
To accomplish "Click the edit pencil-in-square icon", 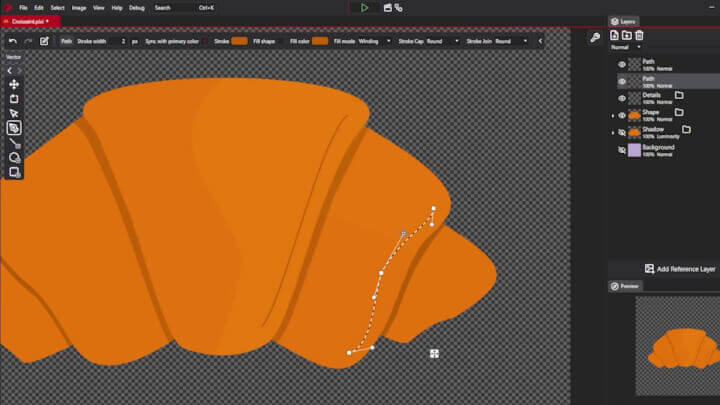I will point(44,41).
